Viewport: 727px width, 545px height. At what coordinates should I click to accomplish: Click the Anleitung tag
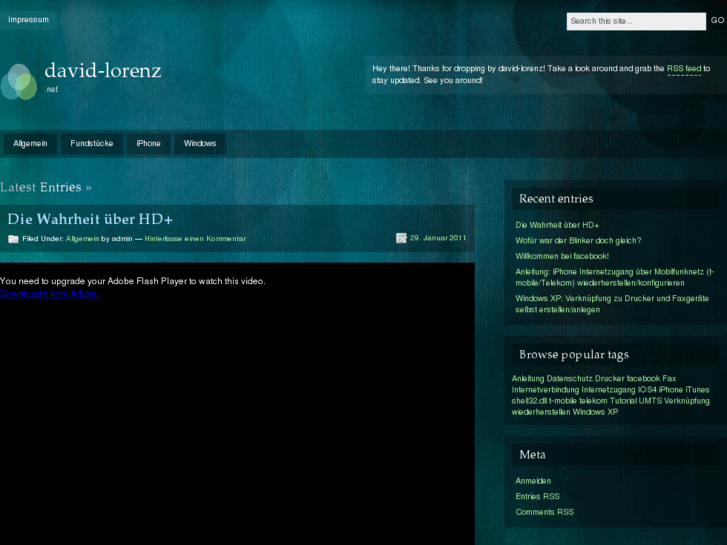pos(528,378)
